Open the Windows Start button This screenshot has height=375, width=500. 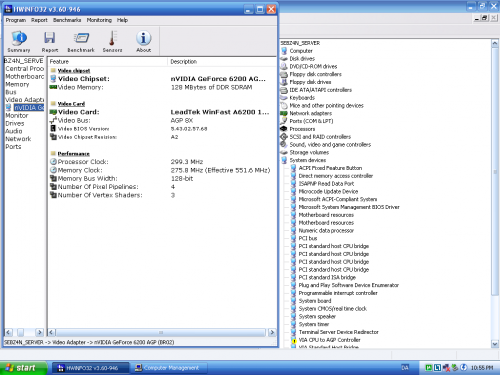23,368
